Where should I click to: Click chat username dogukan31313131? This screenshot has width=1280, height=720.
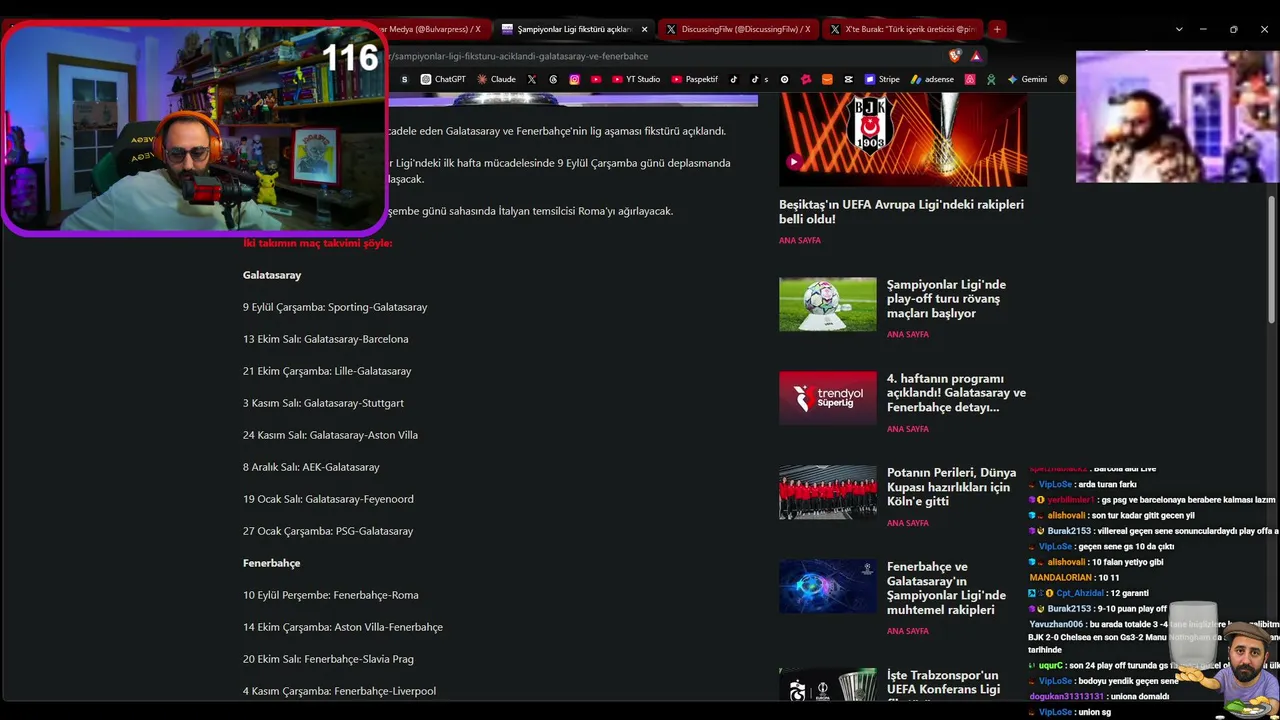click(x=1066, y=697)
